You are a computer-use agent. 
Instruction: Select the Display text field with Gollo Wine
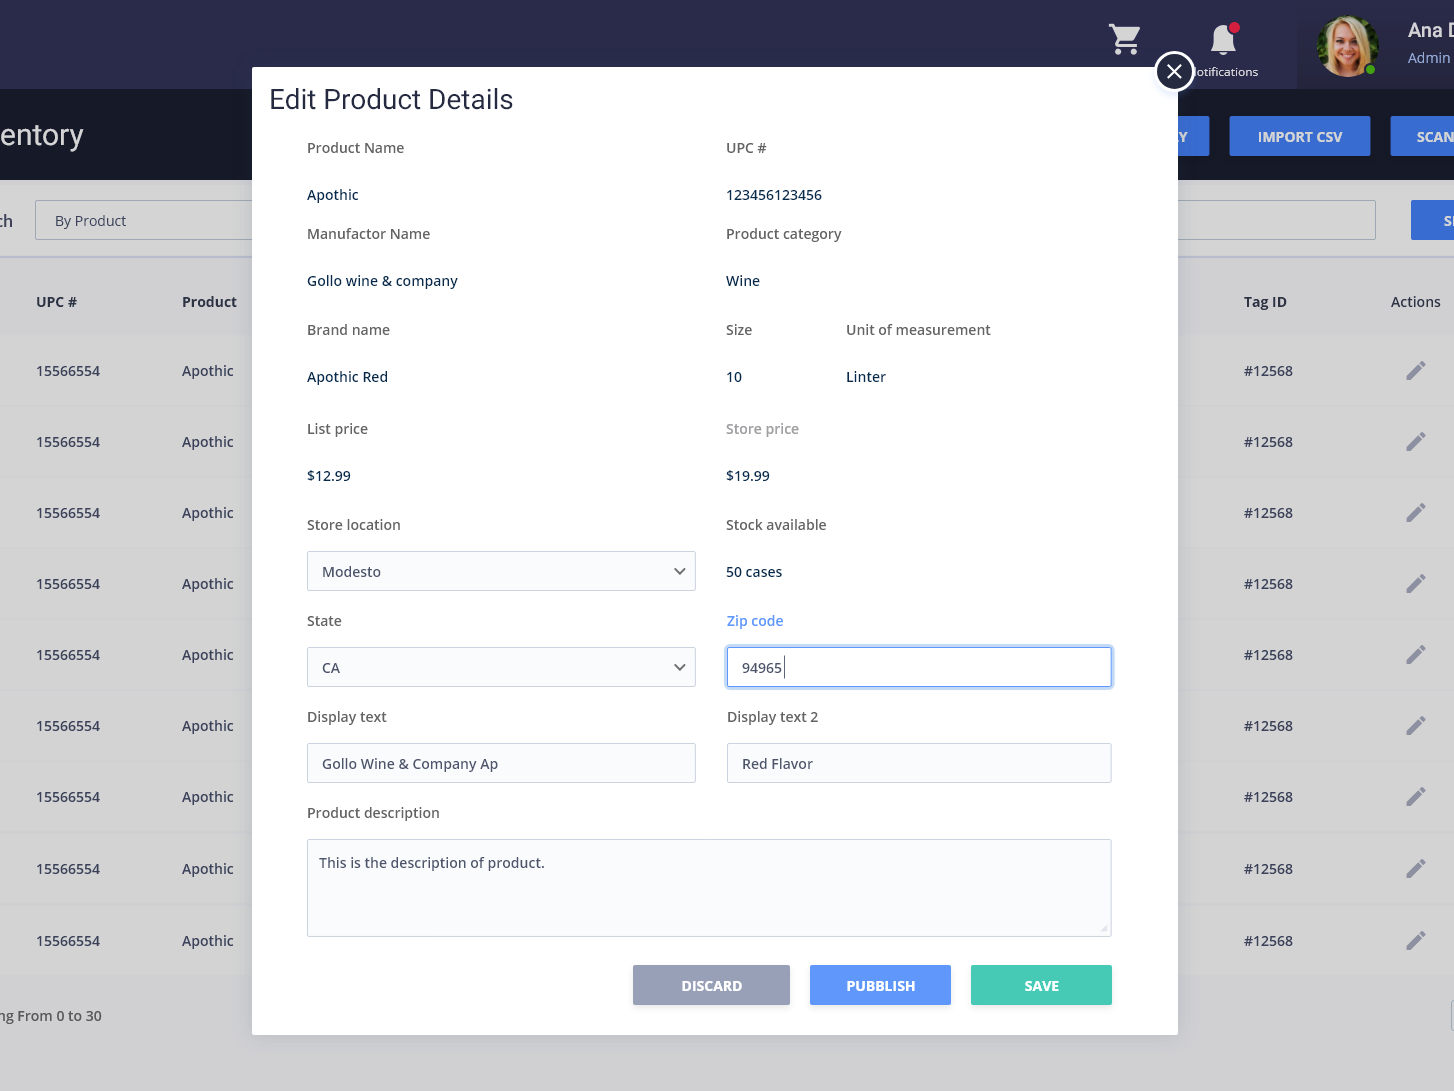tap(501, 763)
